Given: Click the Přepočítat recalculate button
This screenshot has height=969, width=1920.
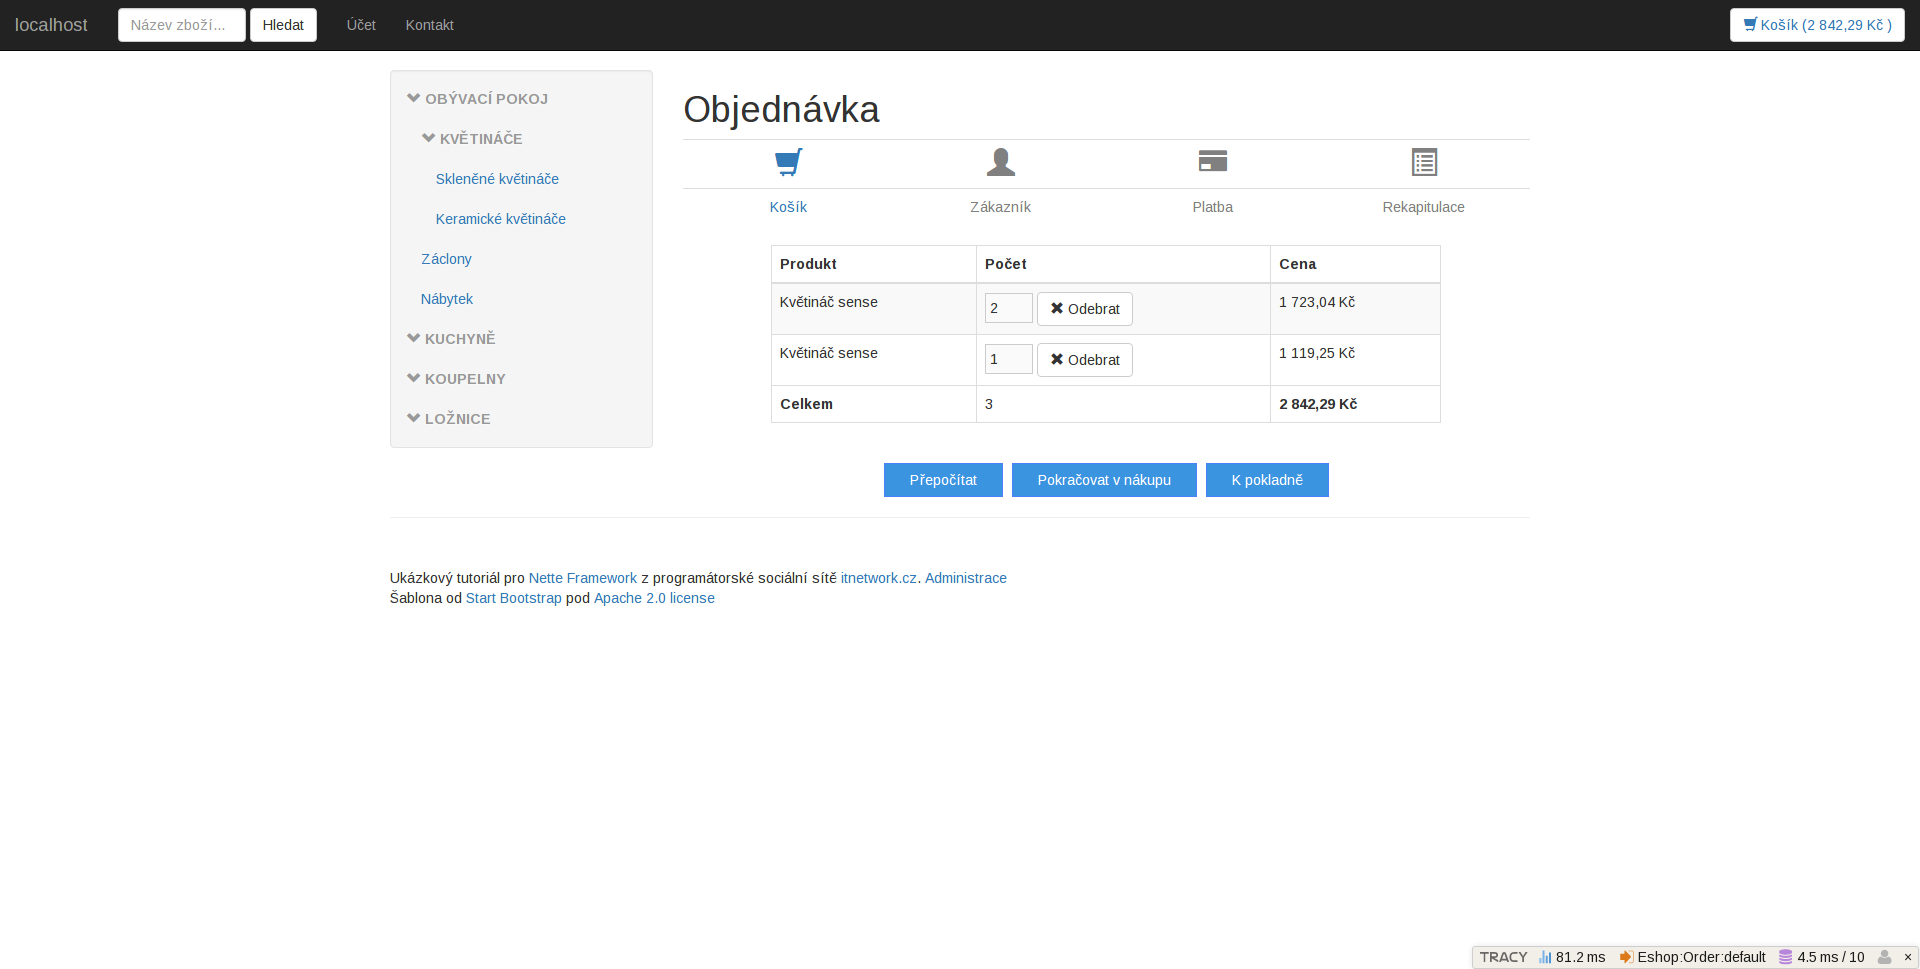Looking at the screenshot, I should pos(942,480).
